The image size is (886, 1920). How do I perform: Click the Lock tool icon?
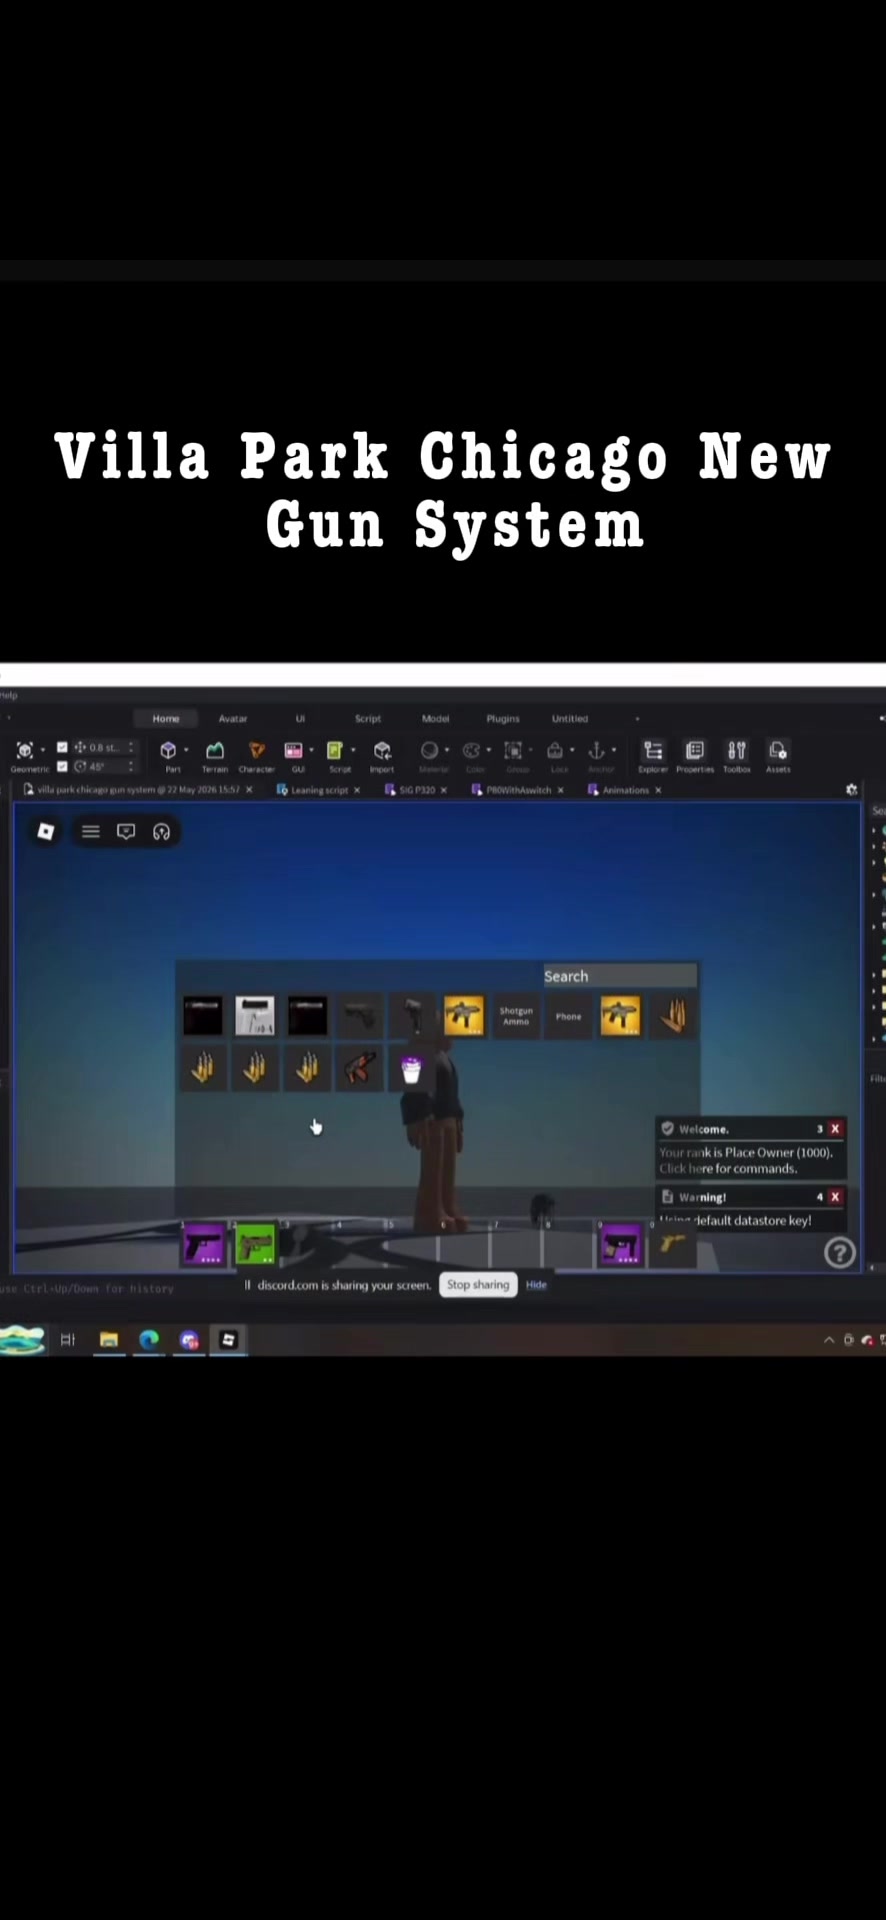click(x=555, y=750)
